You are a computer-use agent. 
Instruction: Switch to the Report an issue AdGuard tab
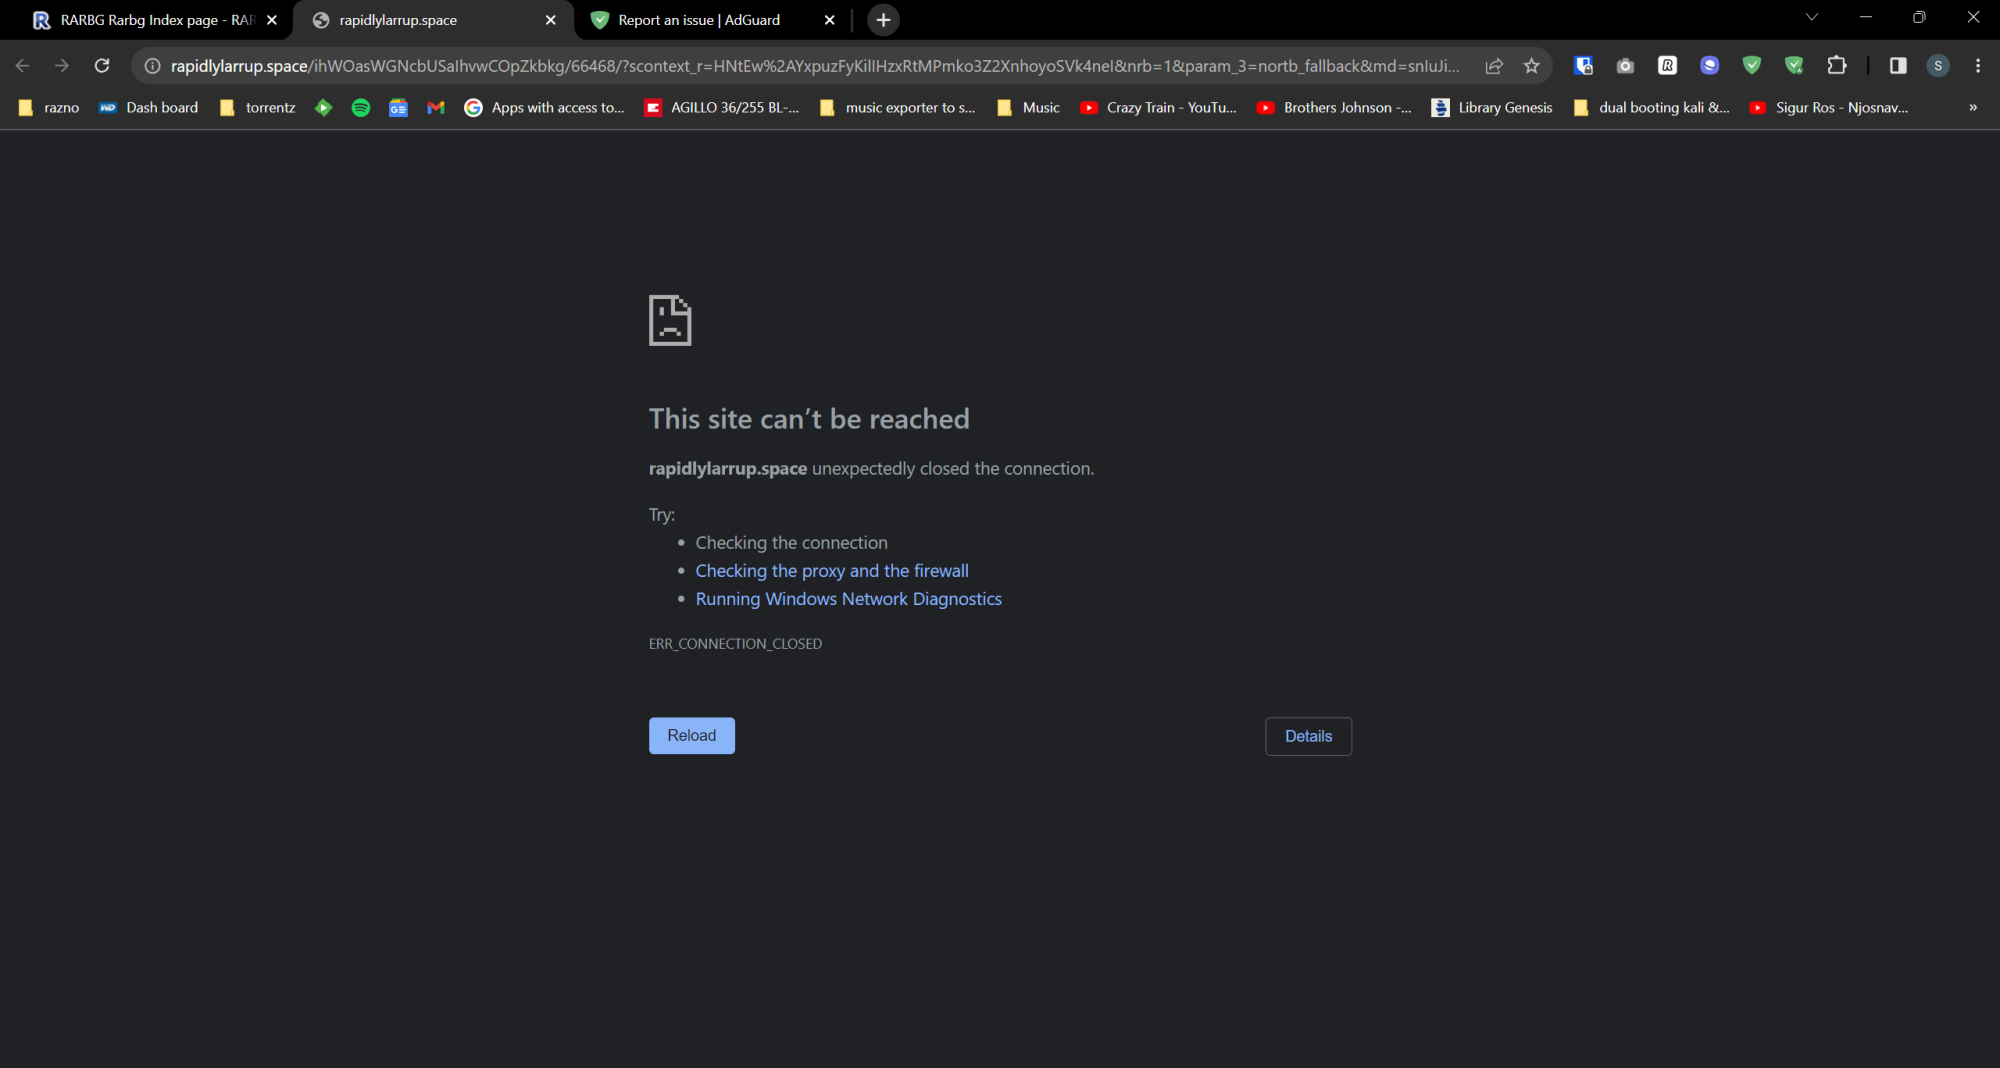(700, 19)
